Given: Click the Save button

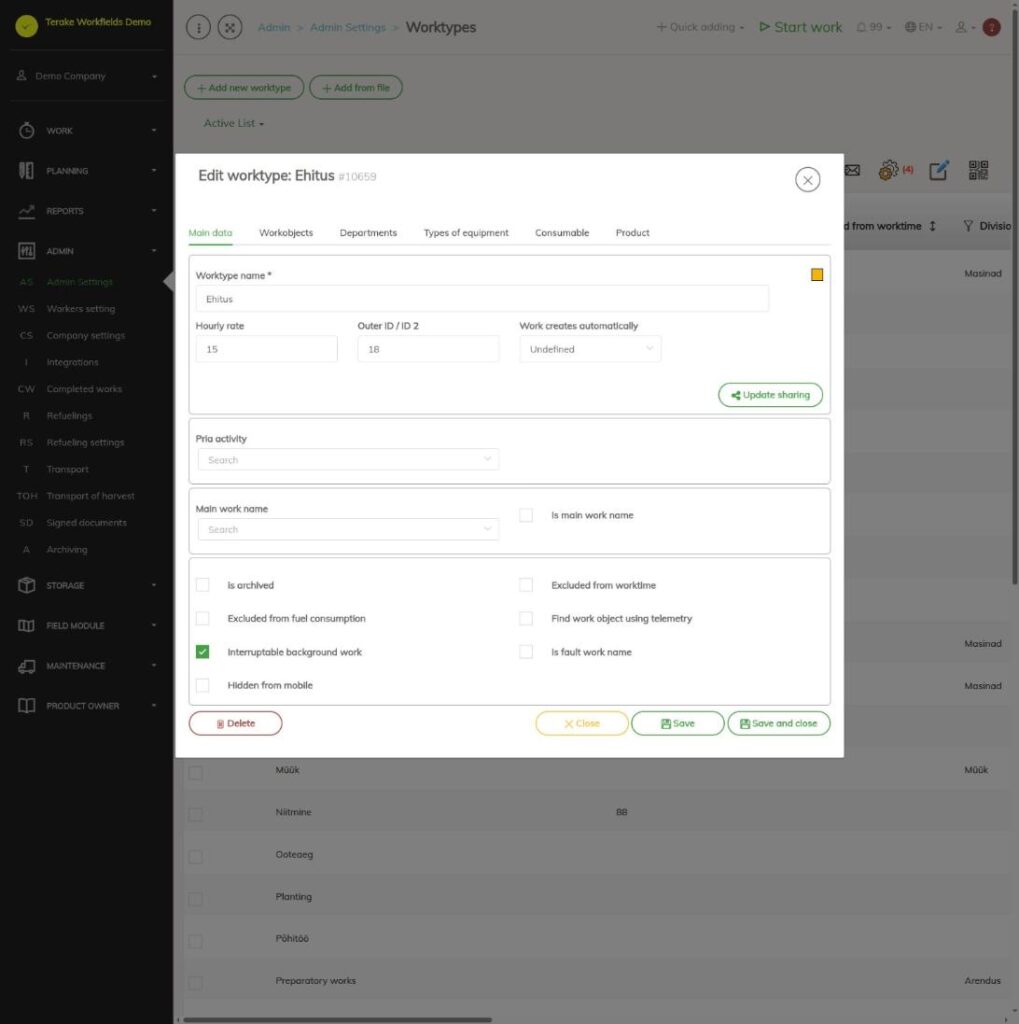Looking at the screenshot, I should pos(677,724).
